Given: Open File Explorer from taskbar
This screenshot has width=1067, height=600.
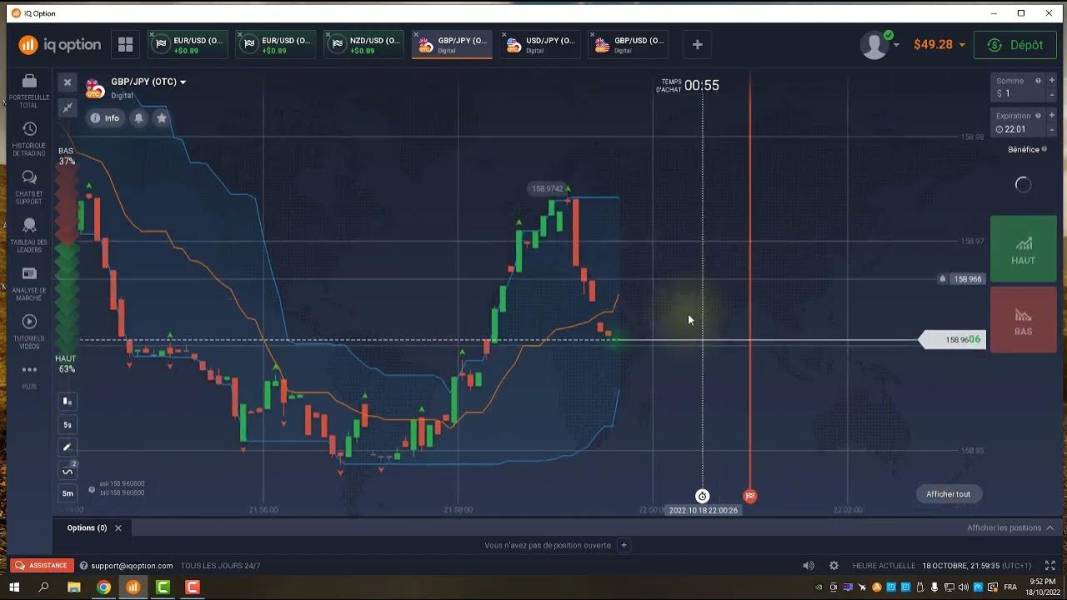Looking at the screenshot, I should pos(73,587).
